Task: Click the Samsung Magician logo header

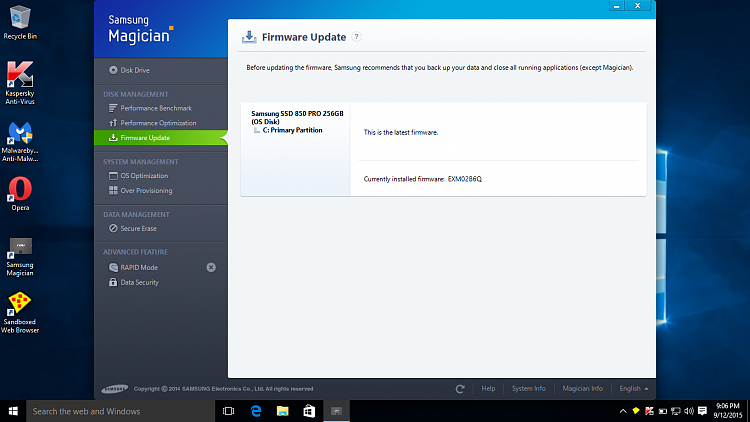Action: (x=140, y=30)
